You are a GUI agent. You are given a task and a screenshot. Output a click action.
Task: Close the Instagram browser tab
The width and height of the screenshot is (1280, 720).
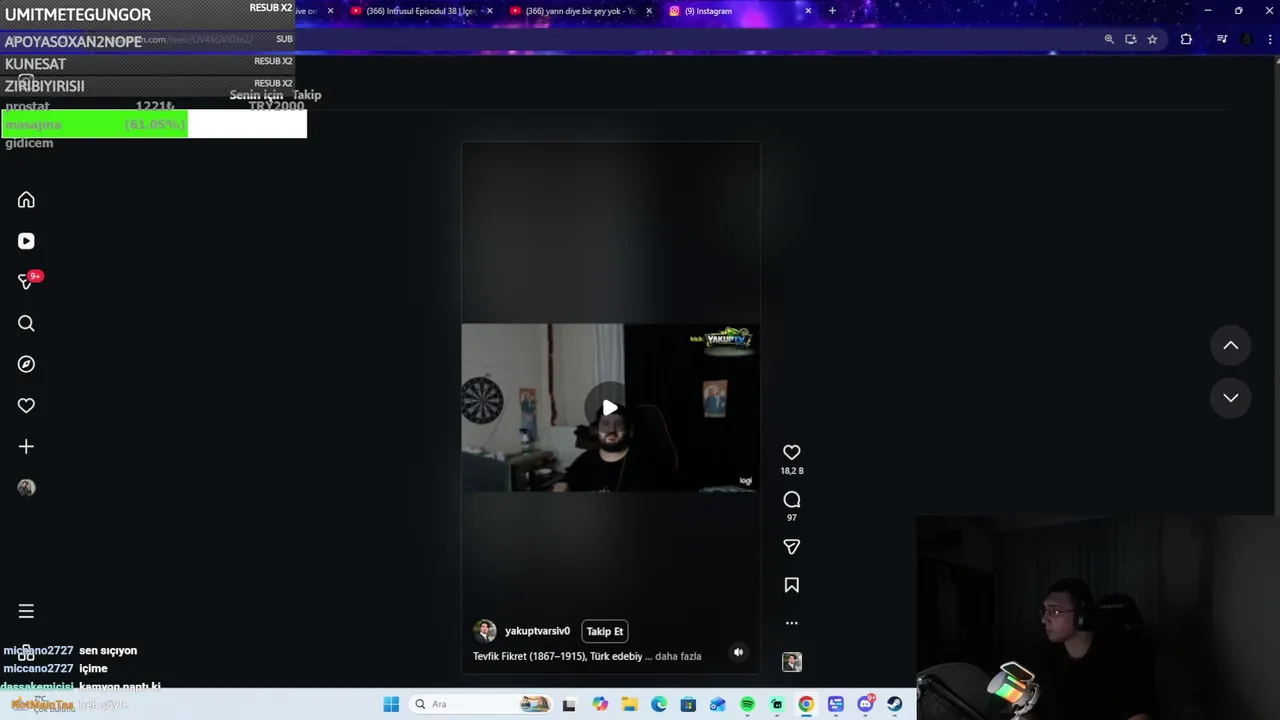808,11
